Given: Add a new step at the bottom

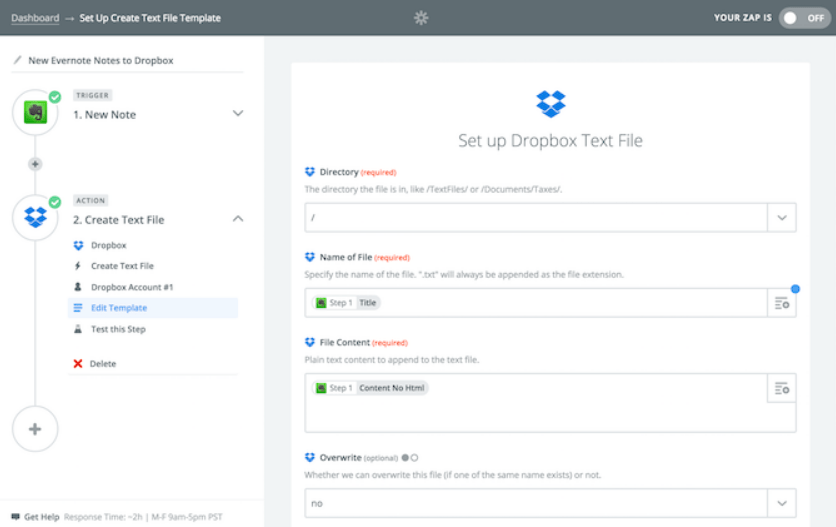Looking at the screenshot, I should tap(35, 429).
